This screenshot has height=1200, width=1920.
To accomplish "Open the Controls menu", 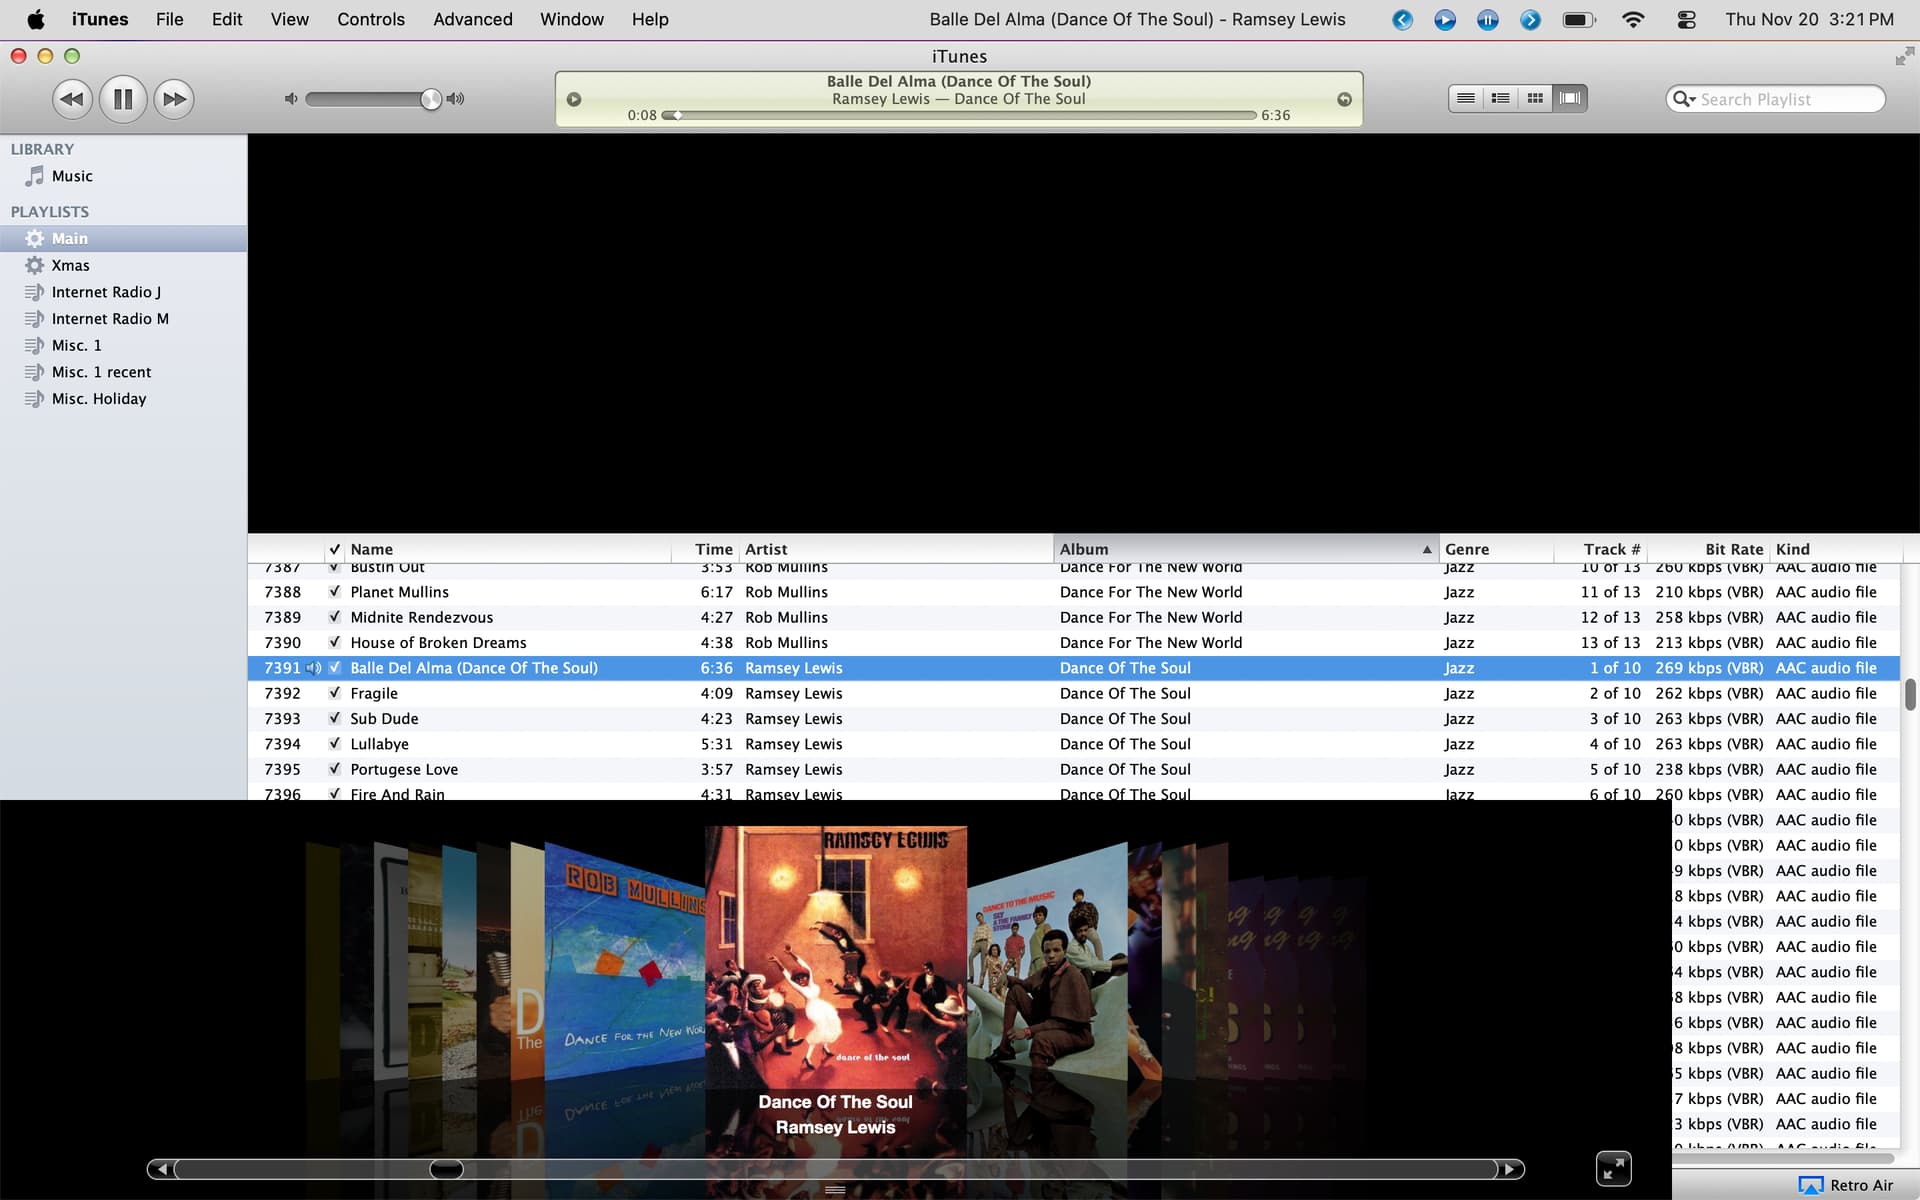I will (x=370, y=19).
